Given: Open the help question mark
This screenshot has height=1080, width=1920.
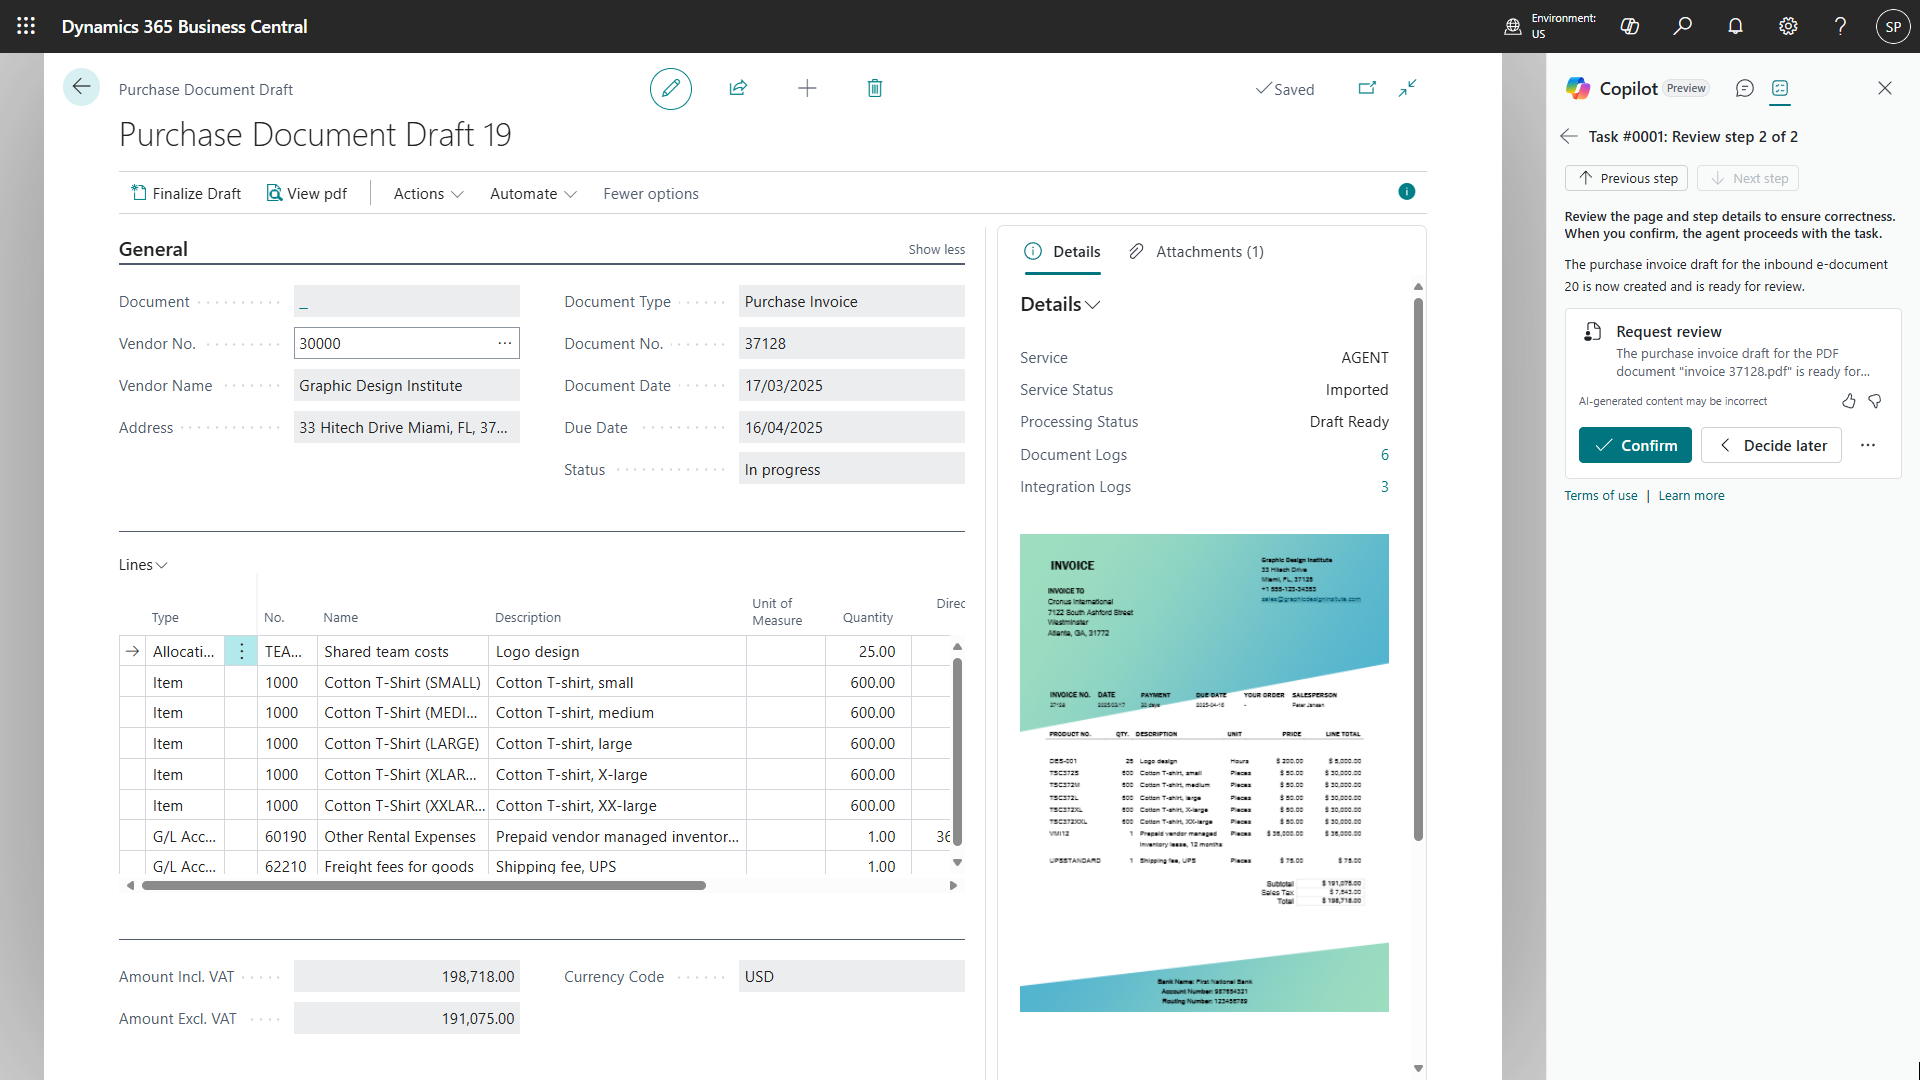Looking at the screenshot, I should coord(1840,26).
